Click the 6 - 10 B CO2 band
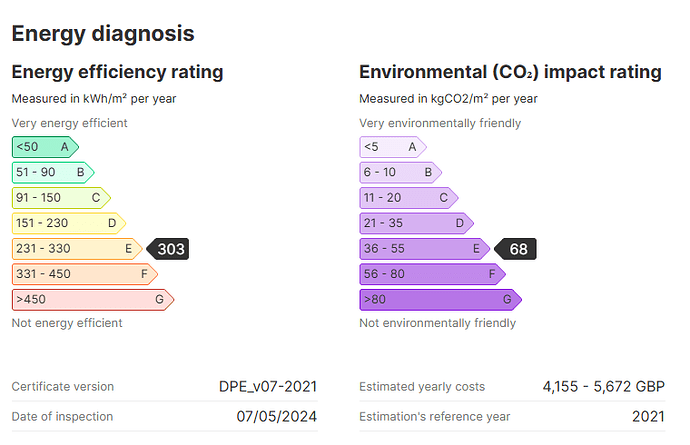The image size is (690, 445). click(x=401, y=173)
